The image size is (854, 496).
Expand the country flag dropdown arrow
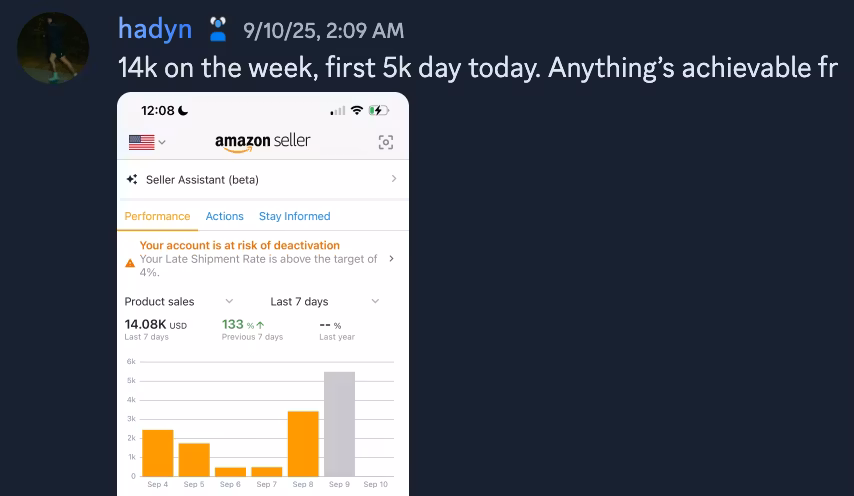pos(162,142)
